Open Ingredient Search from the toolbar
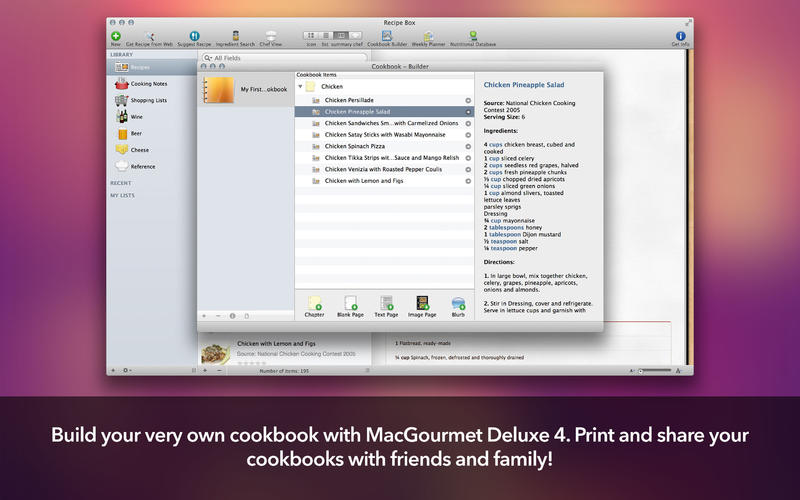Viewport: 800px width, 500px height. point(235,36)
